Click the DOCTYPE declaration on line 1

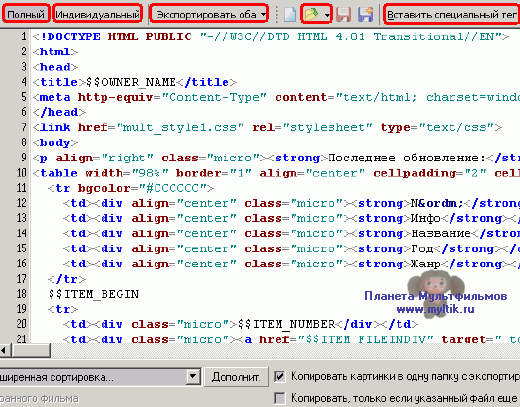click(271, 37)
